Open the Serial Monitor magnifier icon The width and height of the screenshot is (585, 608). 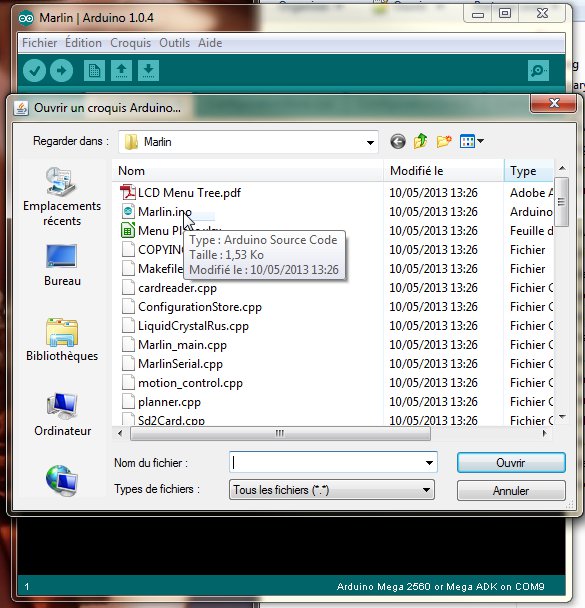(x=538, y=71)
